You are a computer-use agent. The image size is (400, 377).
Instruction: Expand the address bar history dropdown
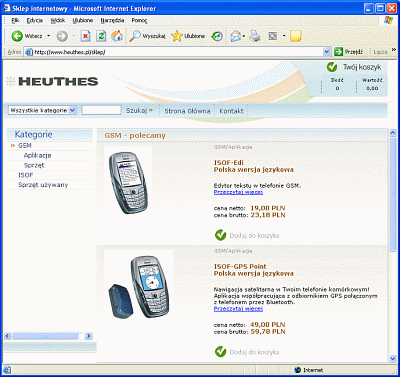coord(327,52)
